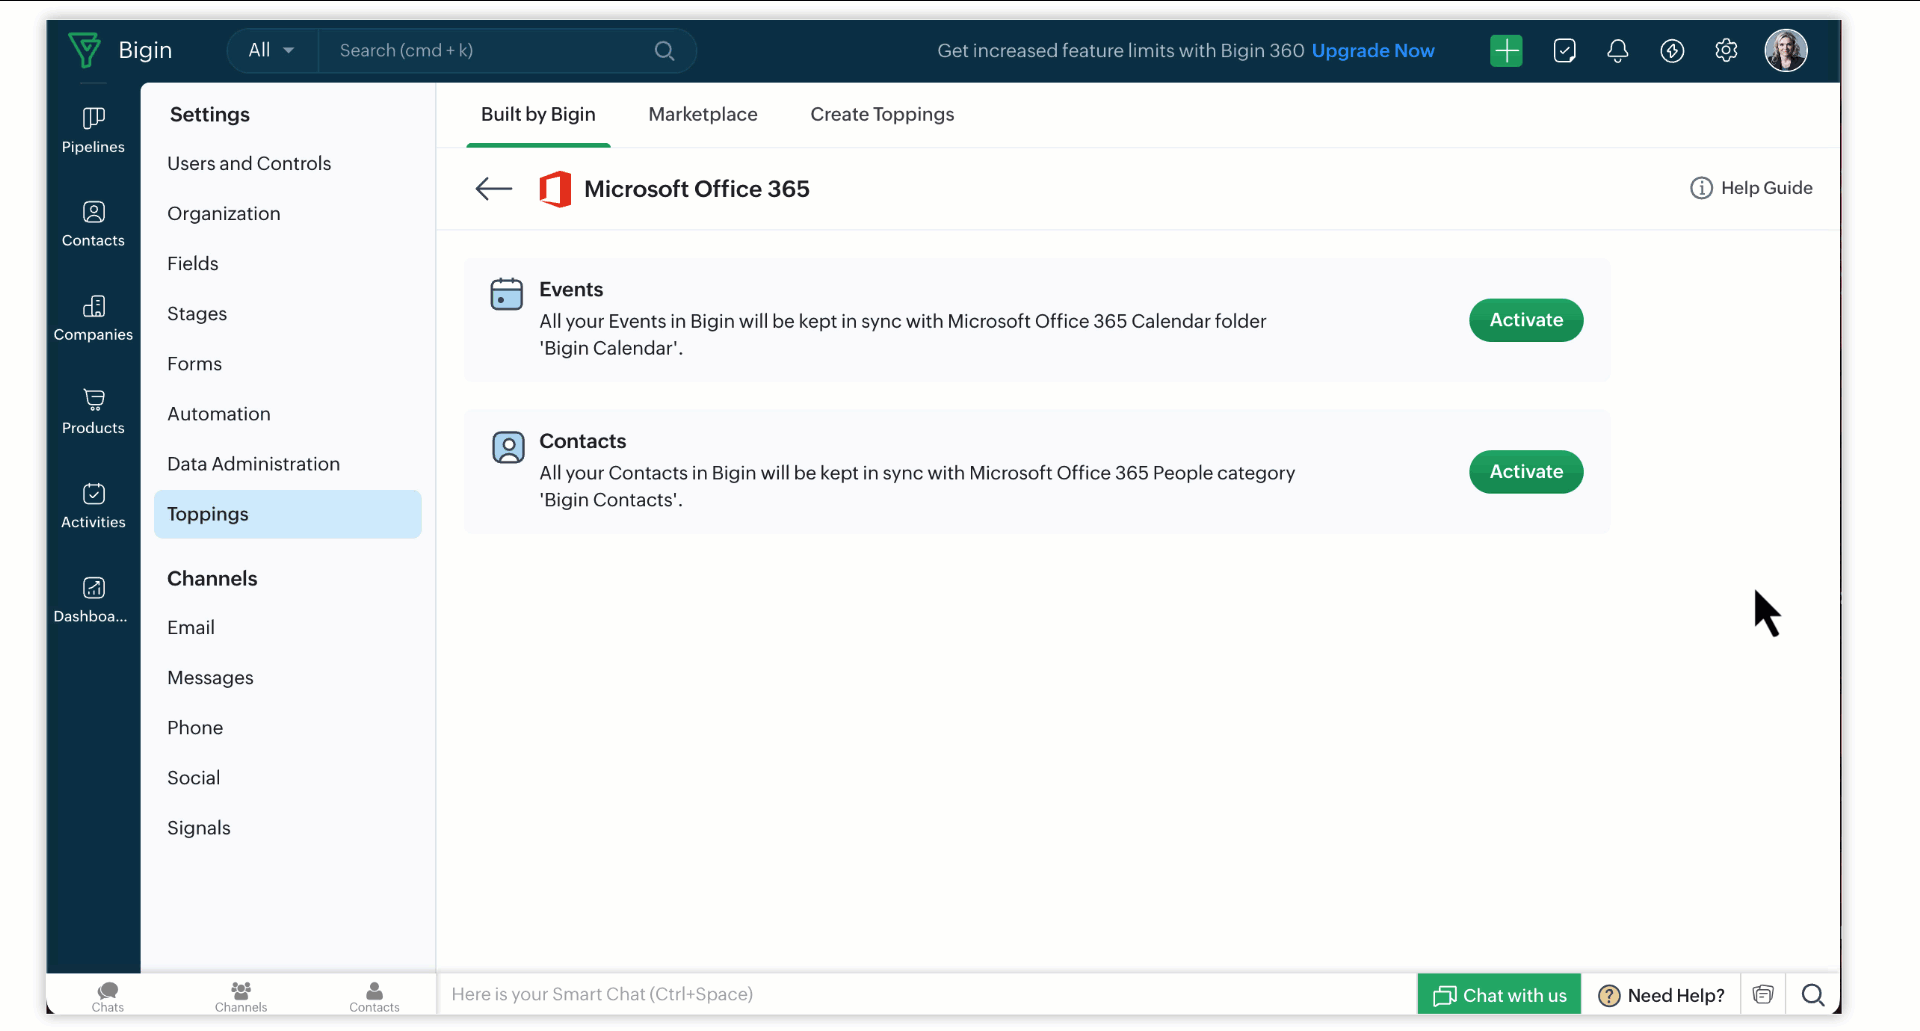
Task: Open Dashboards module in the sidebar
Action: coord(93,600)
